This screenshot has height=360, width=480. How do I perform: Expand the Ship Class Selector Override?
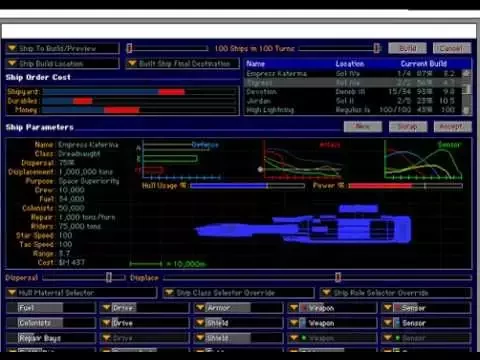239,293
